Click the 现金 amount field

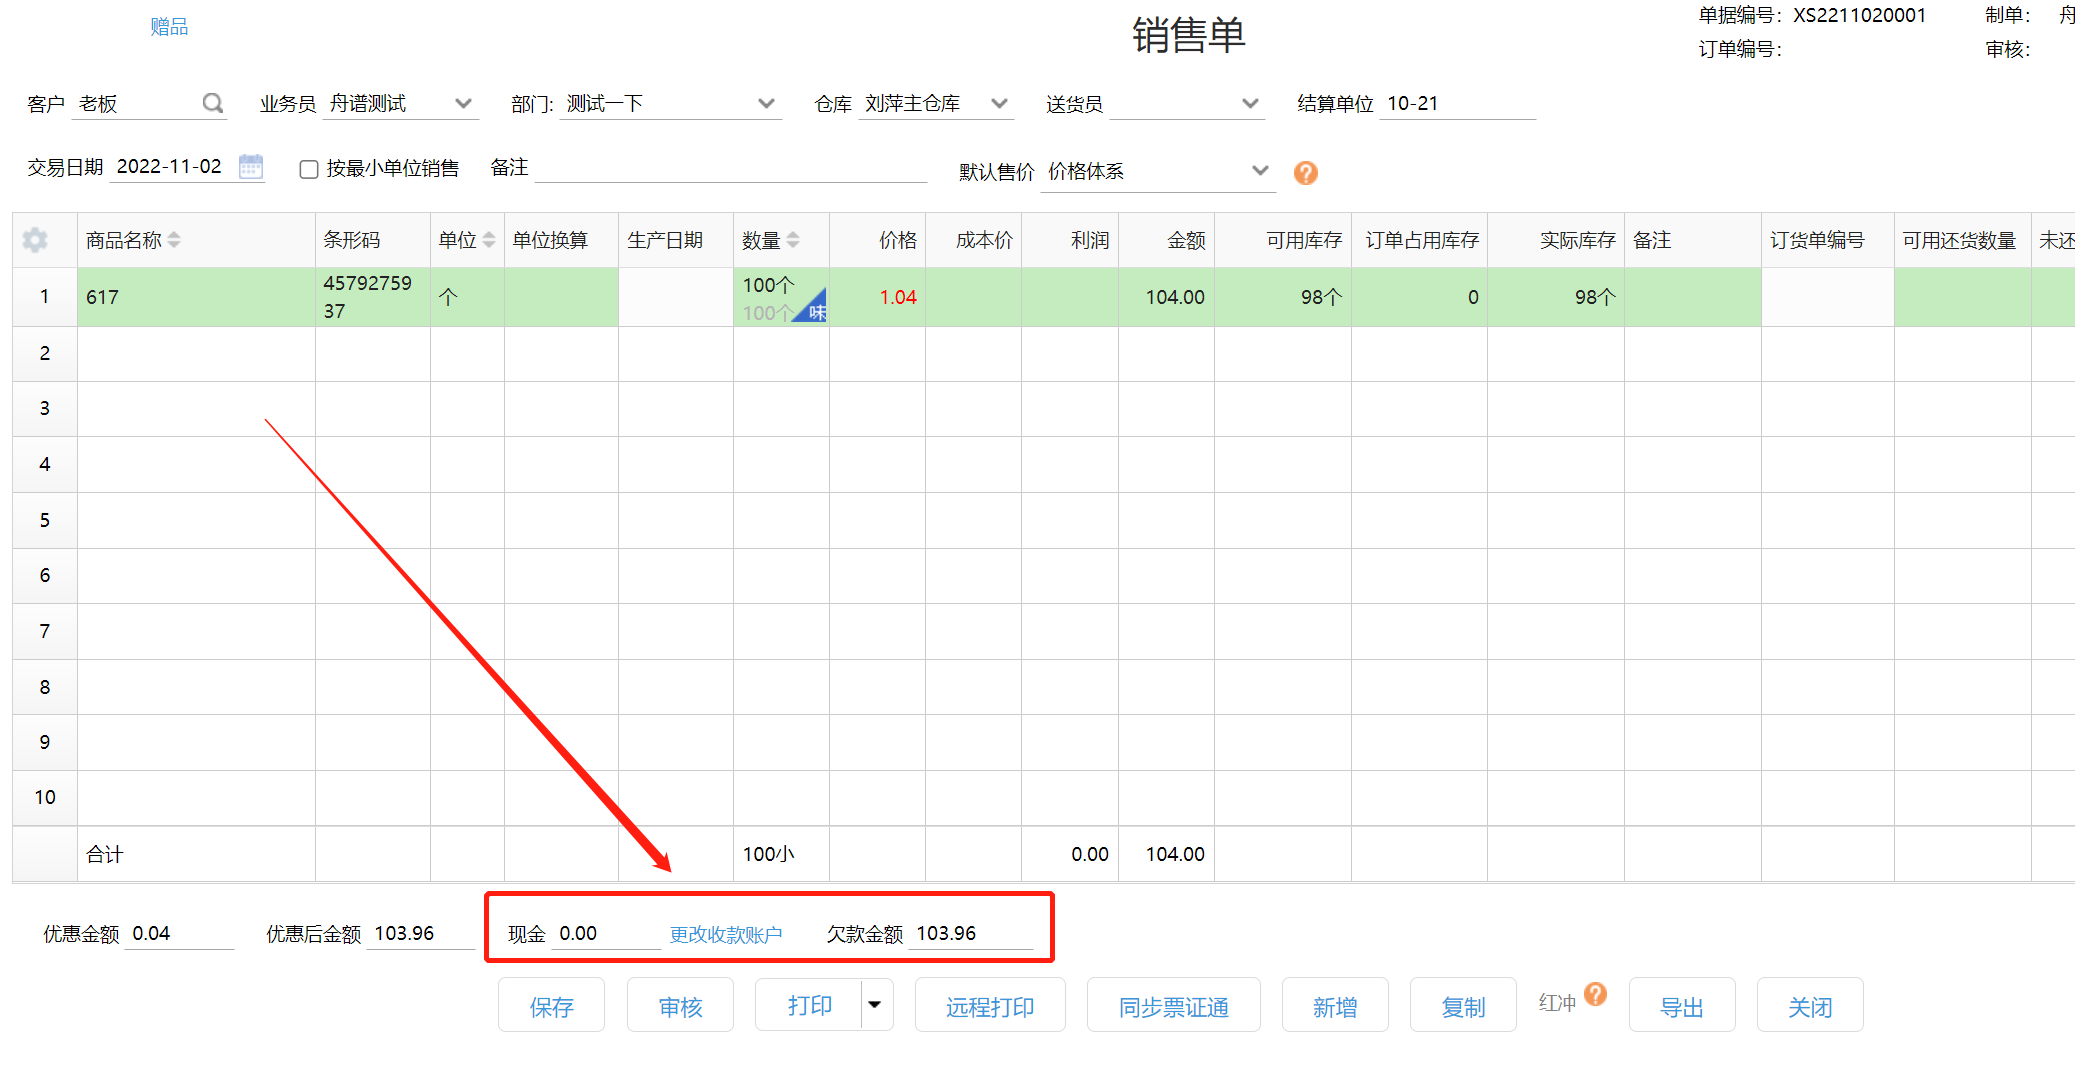tap(606, 934)
